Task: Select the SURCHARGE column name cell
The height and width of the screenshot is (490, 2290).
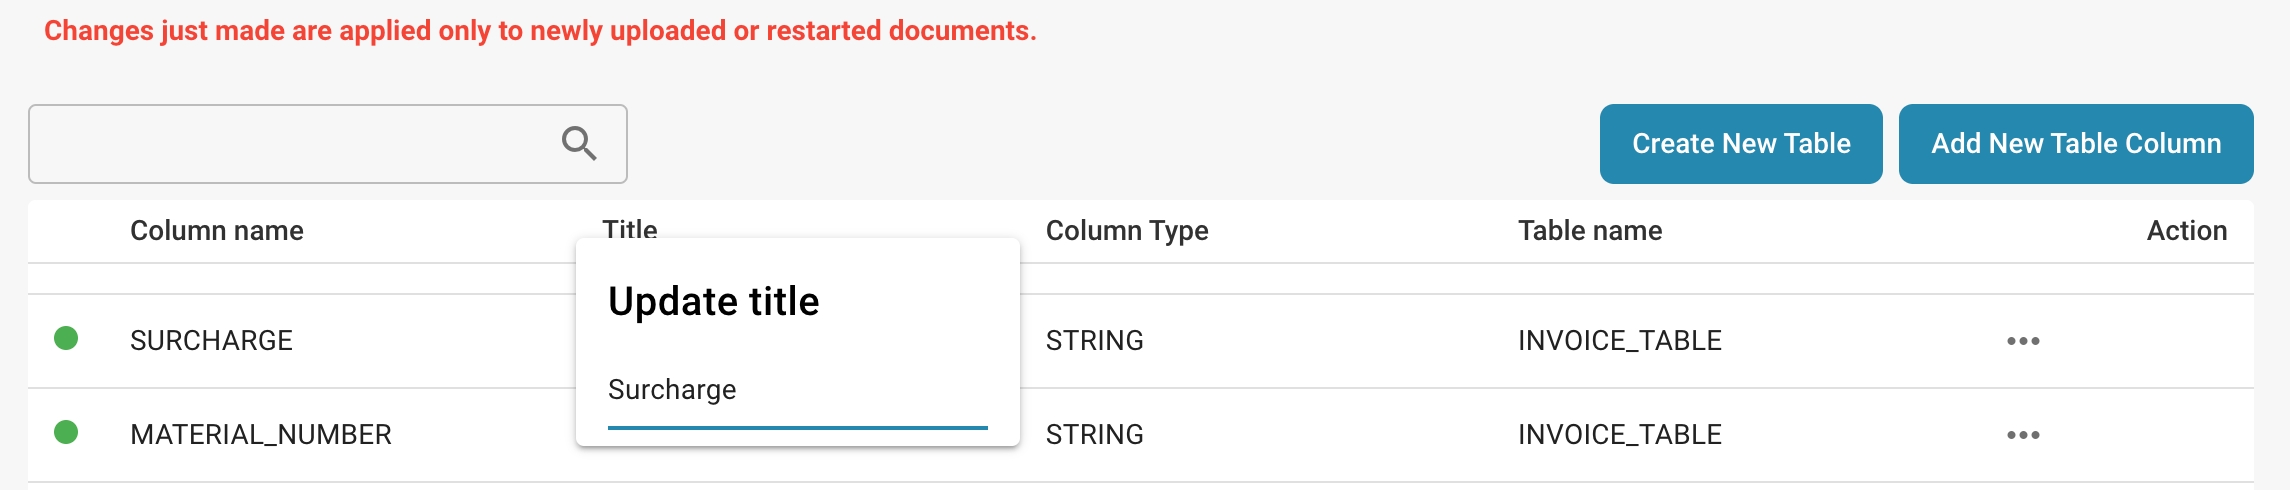Action: tap(211, 341)
